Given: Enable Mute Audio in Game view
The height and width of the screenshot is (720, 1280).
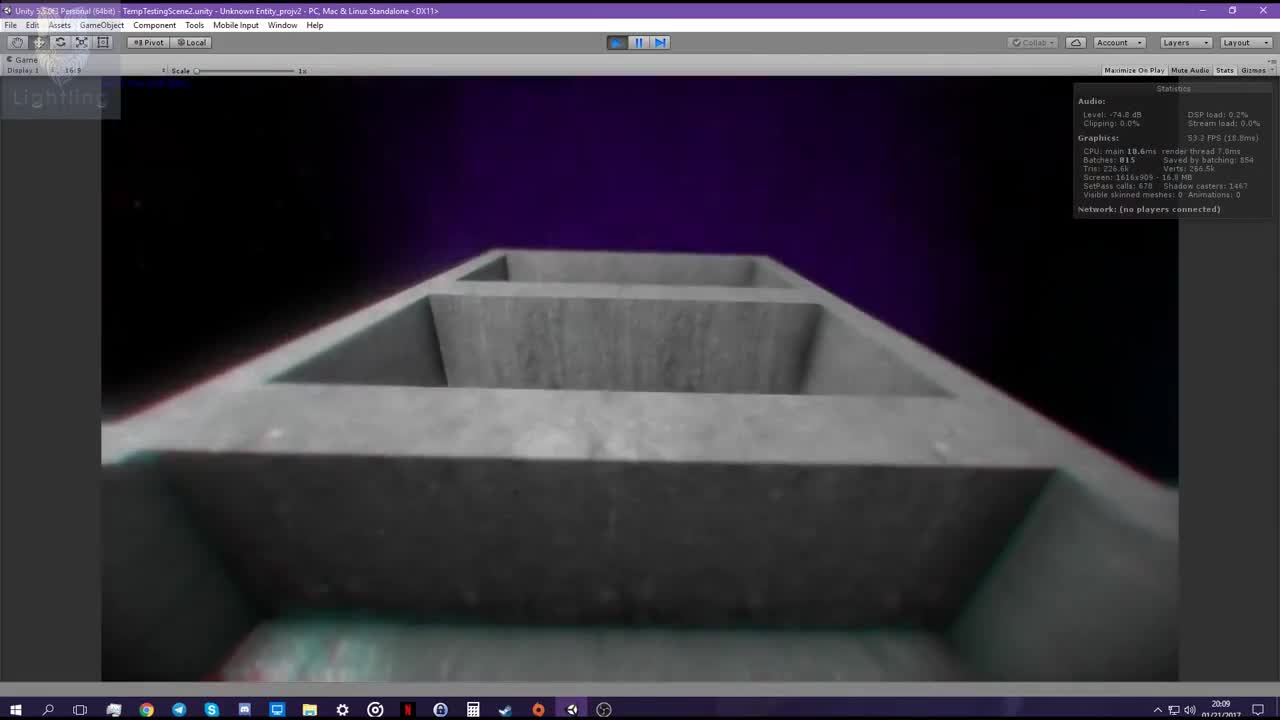Looking at the screenshot, I should 1189,70.
